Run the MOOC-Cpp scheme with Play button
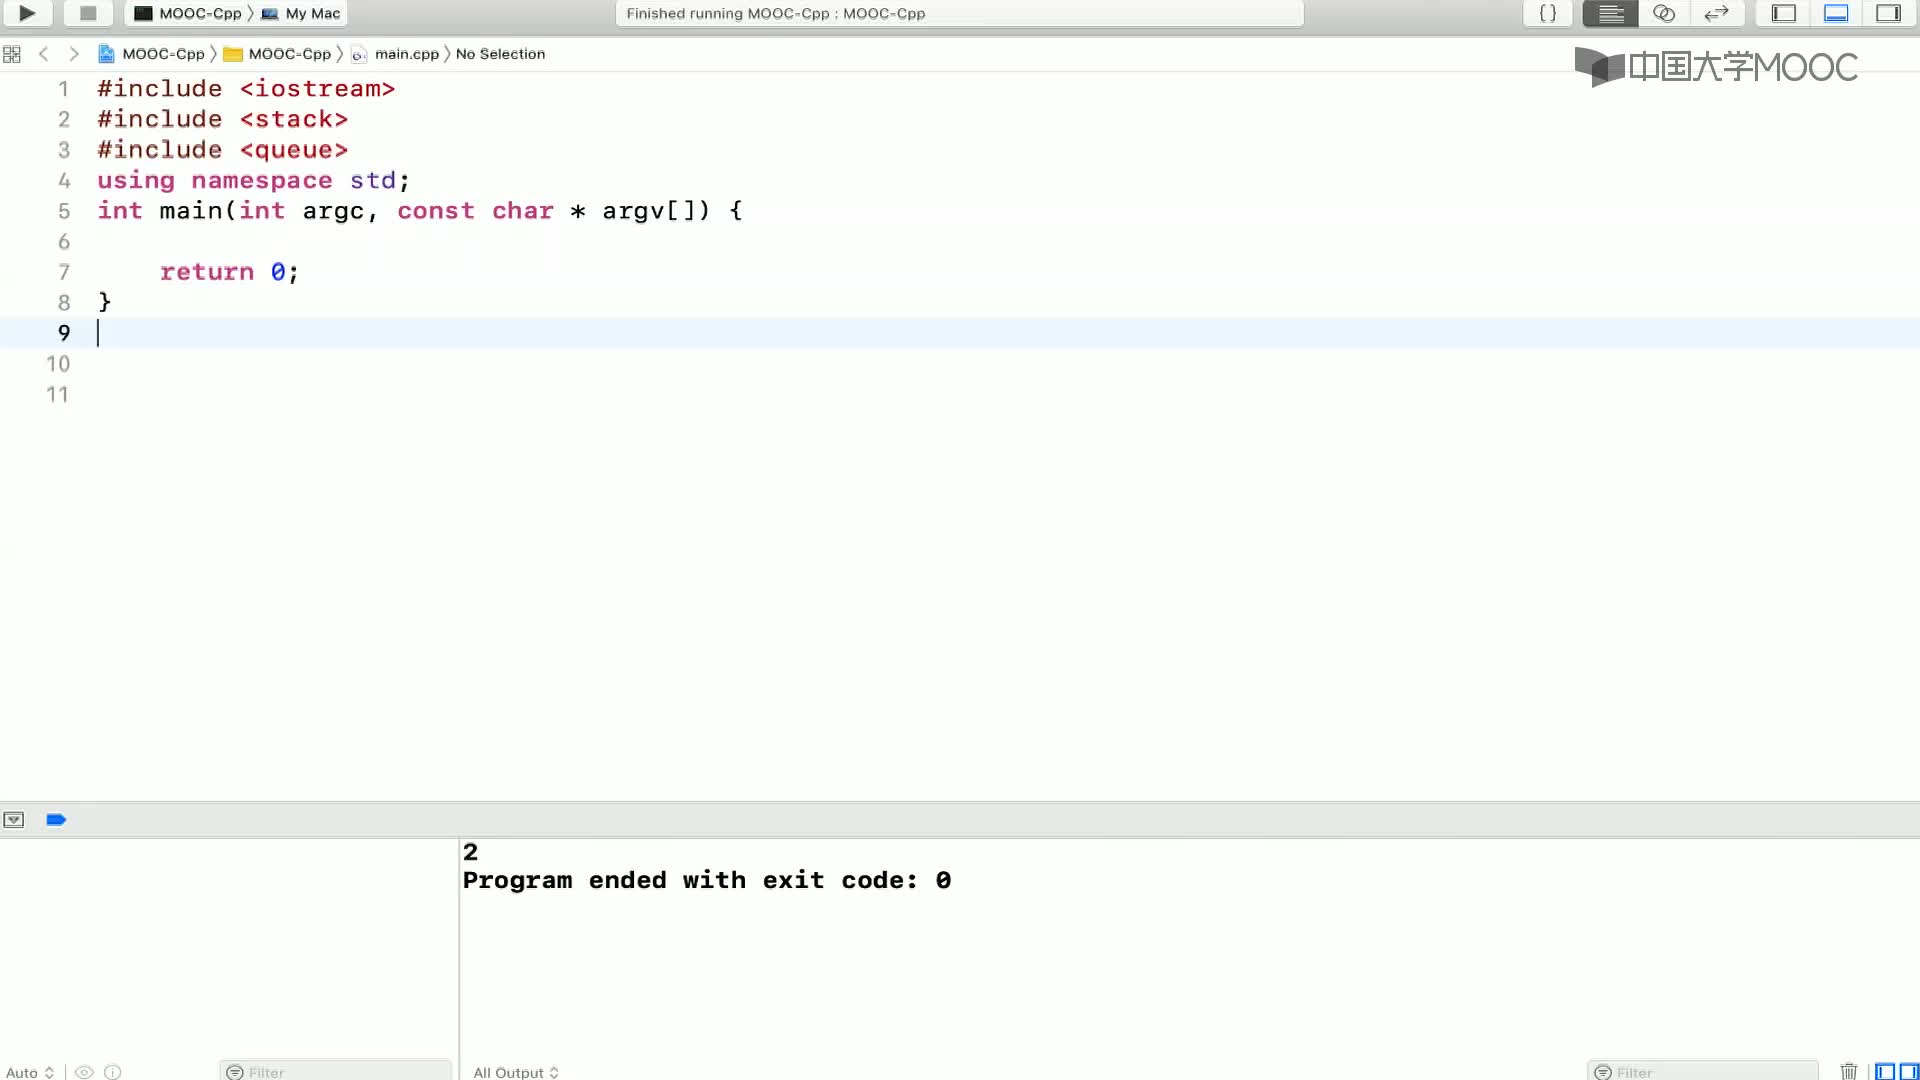This screenshot has width=1920, height=1080. pos(27,13)
